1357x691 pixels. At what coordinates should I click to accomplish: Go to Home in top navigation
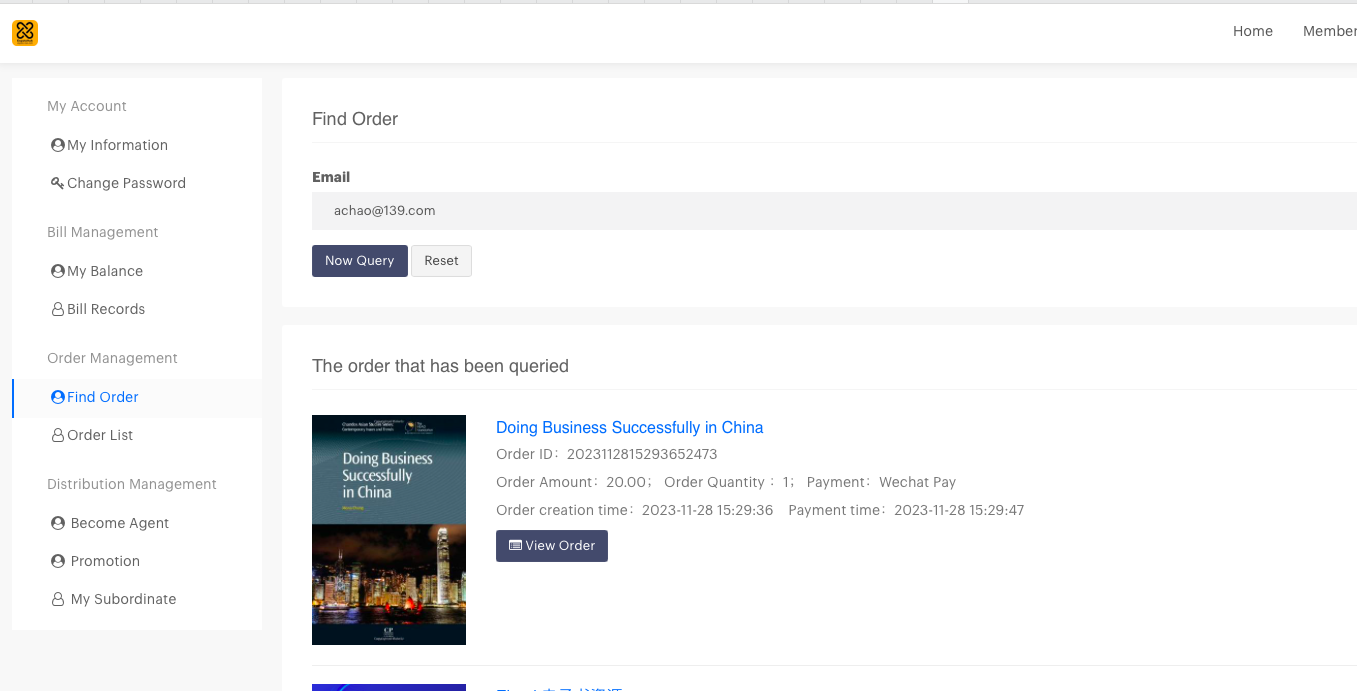tap(1252, 31)
